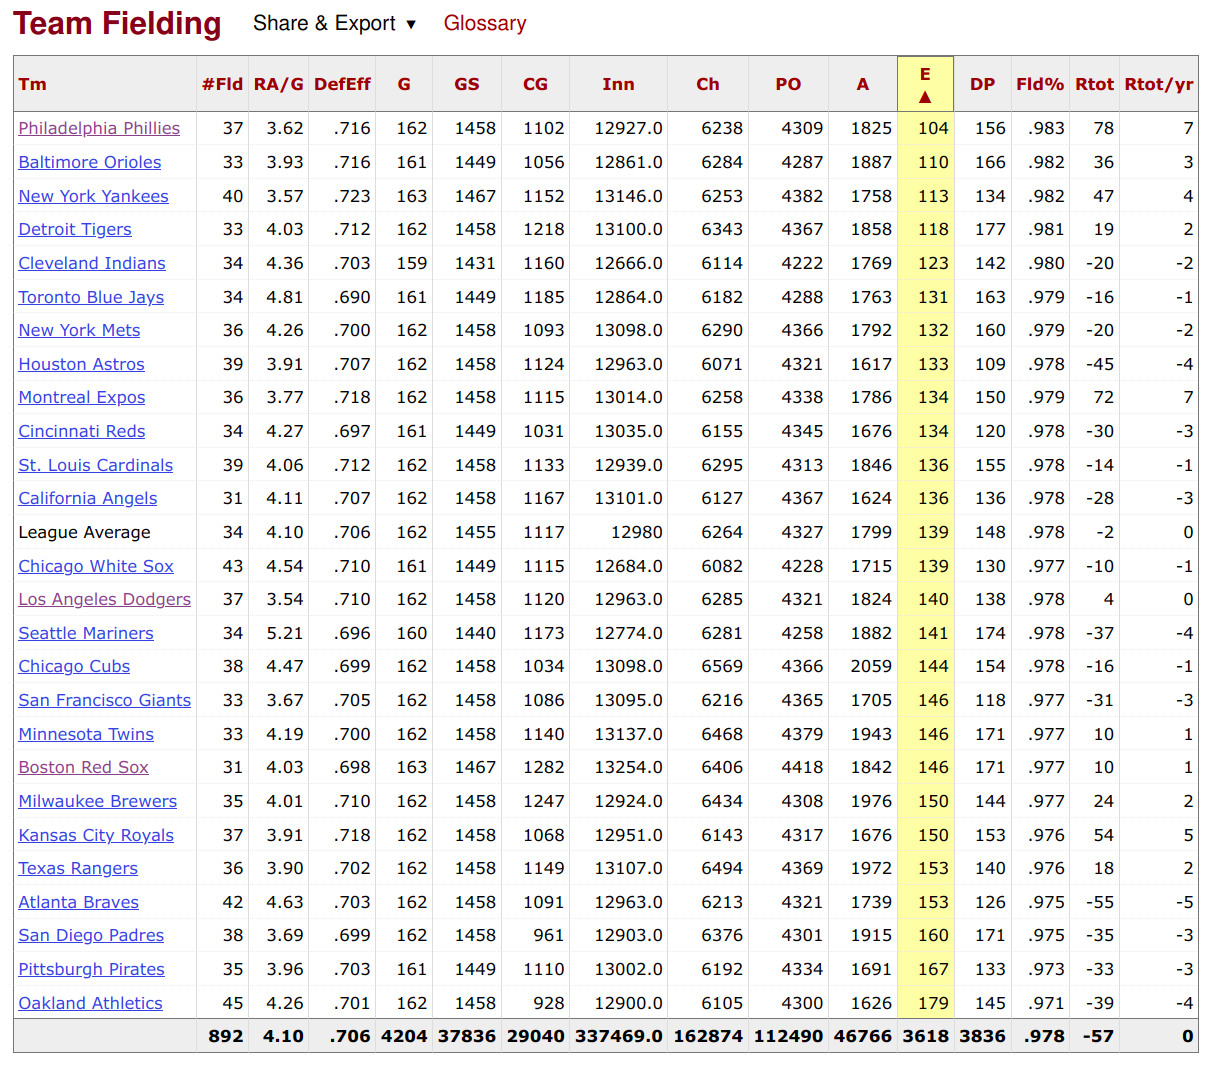
Task: Sort by DP column header
Action: (982, 84)
